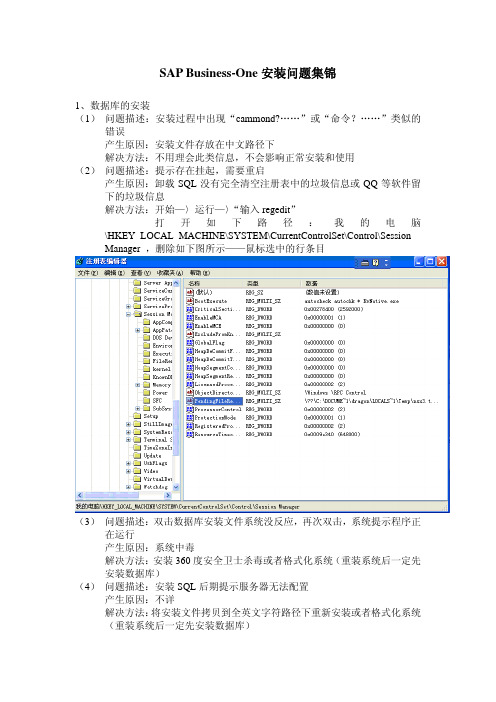This screenshot has width=496, height=702.
Task: Open the 查看 menu in registry editor
Action: click(x=140, y=273)
